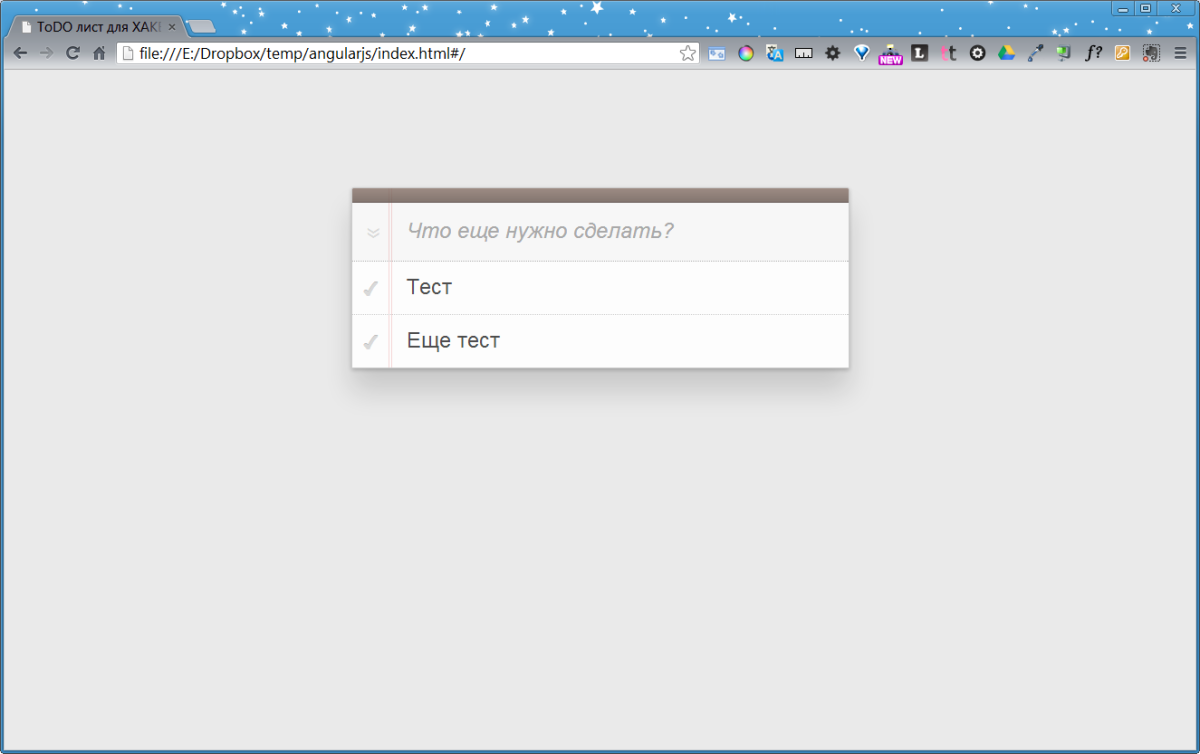Reload the current page

click(72, 54)
